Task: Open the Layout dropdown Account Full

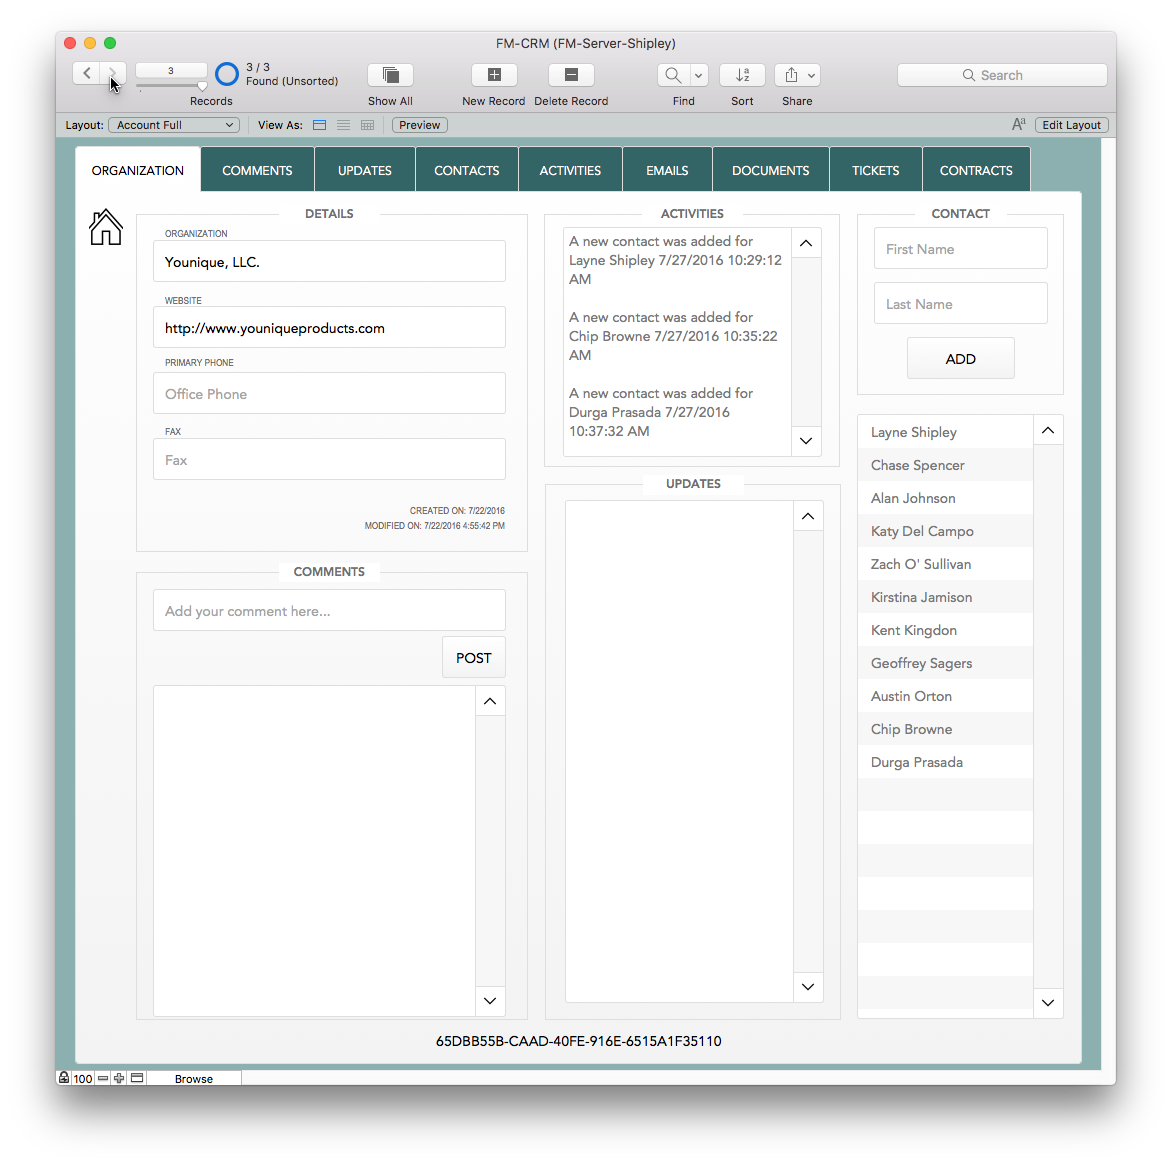Action: 174,126
